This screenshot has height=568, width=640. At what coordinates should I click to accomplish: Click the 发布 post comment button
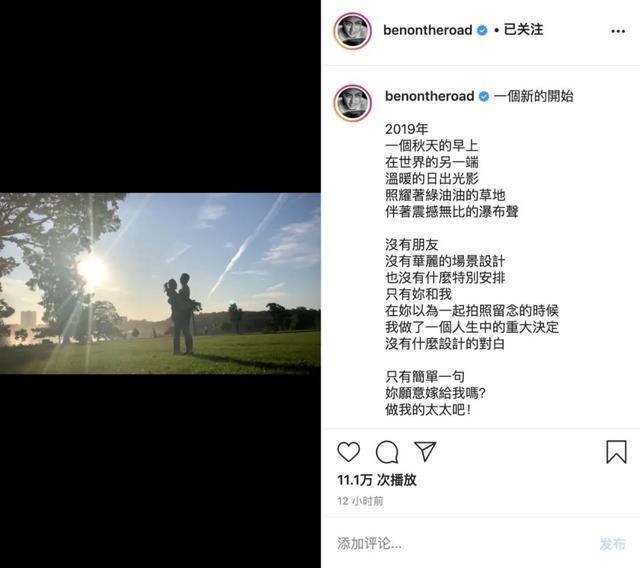612,544
